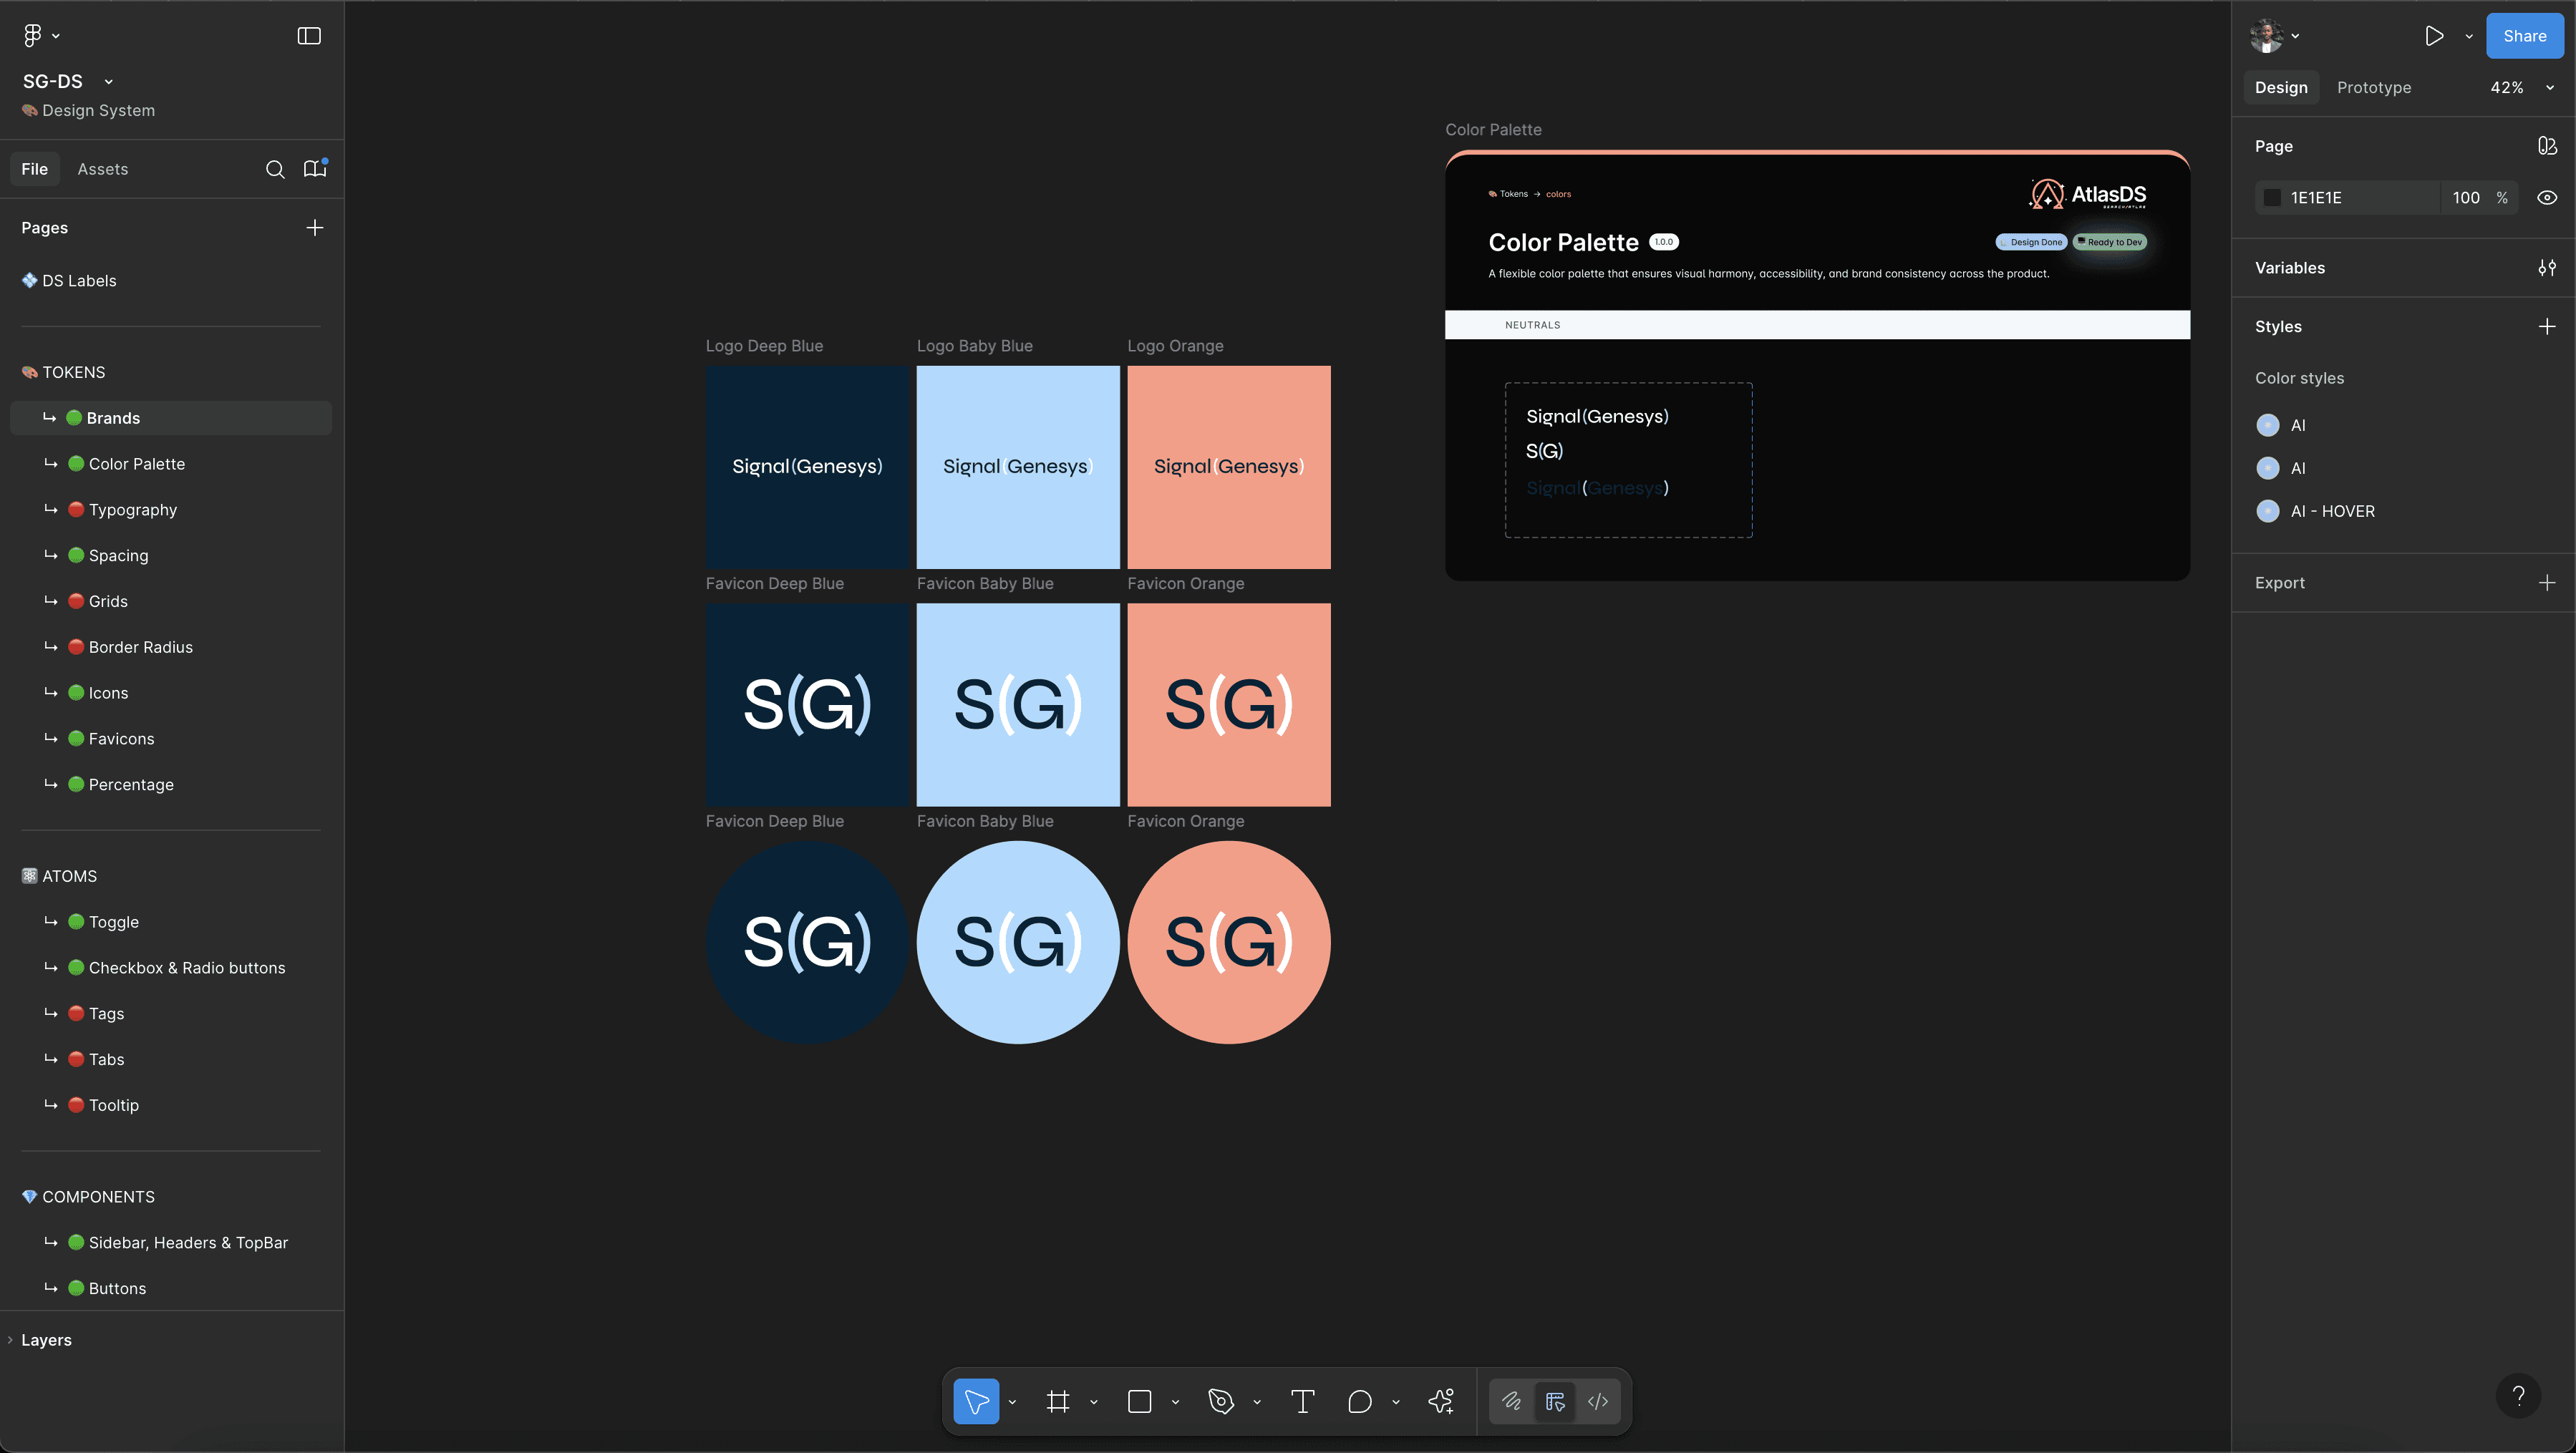
Task: Open the library book icon
Action: [315, 169]
